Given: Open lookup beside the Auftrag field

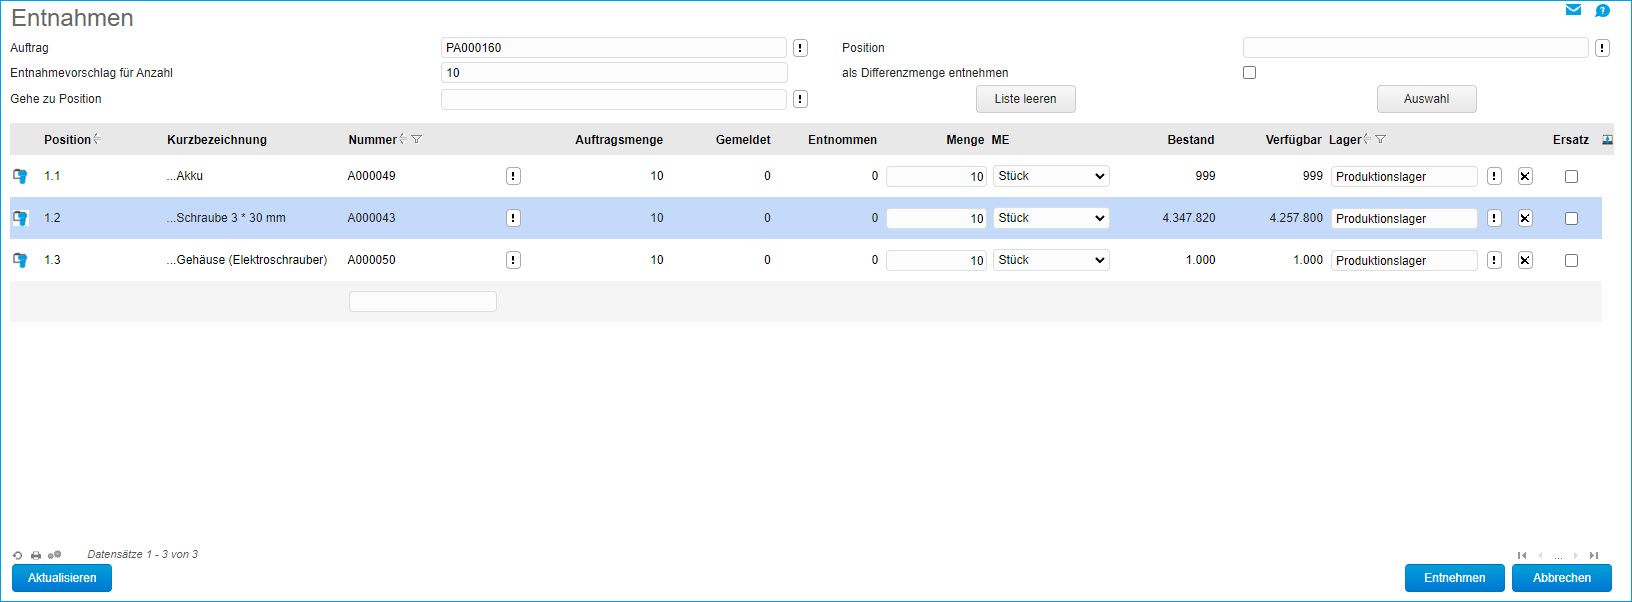Looking at the screenshot, I should point(800,48).
